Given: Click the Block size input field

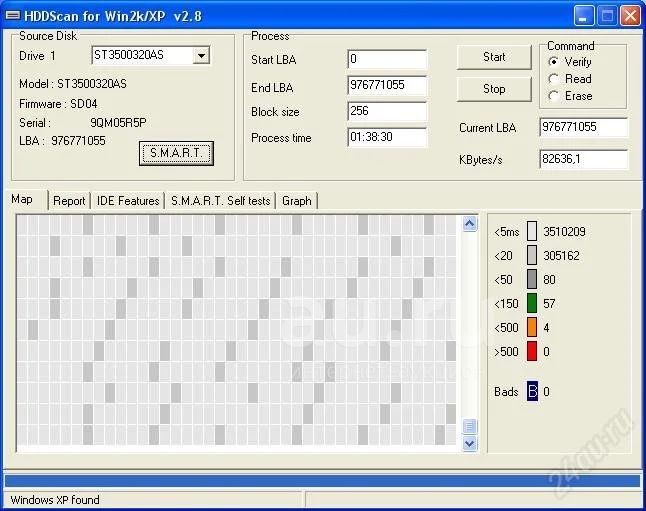Looking at the screenshot, I should click(x=387, y=111).
